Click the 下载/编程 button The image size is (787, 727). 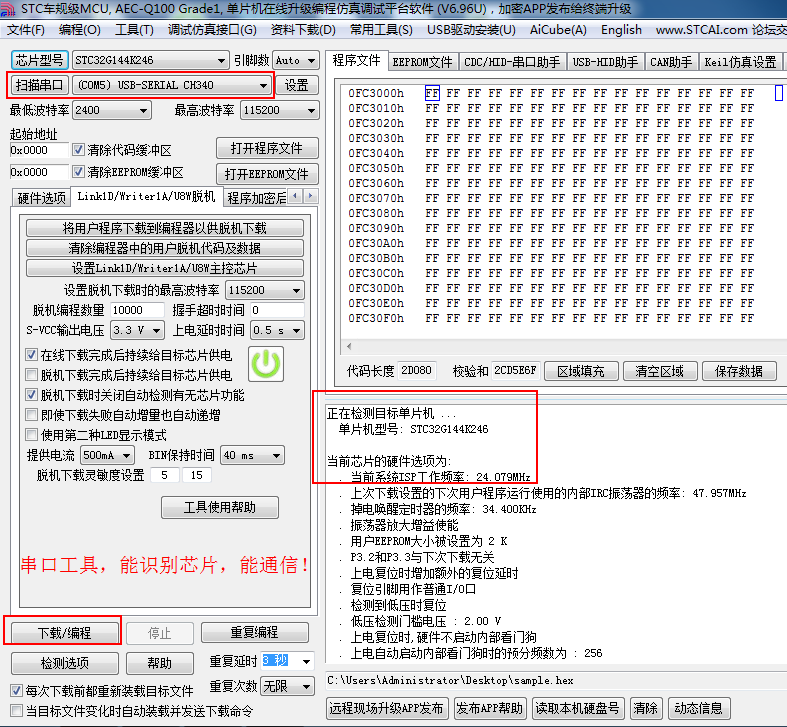pyautogui.click(x=65, y=633)
